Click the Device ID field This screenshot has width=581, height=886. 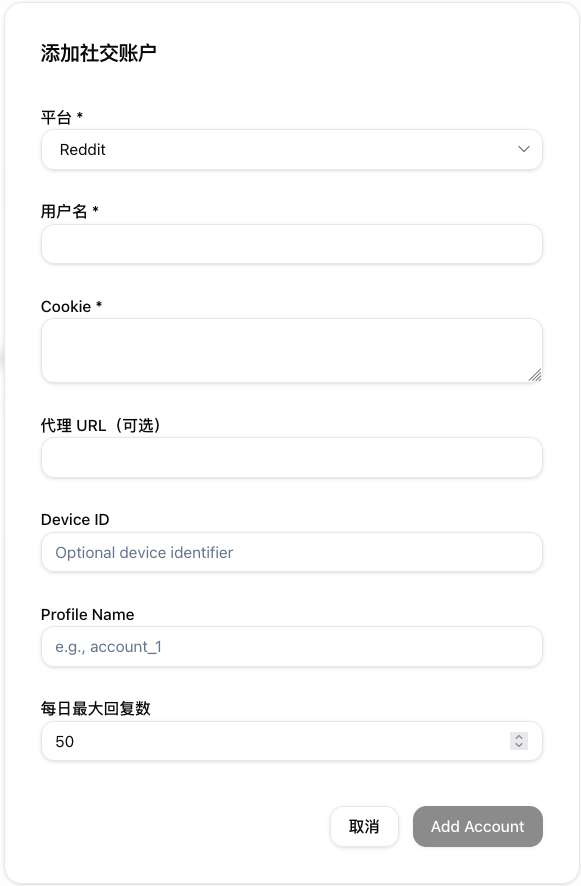point(291,552)
